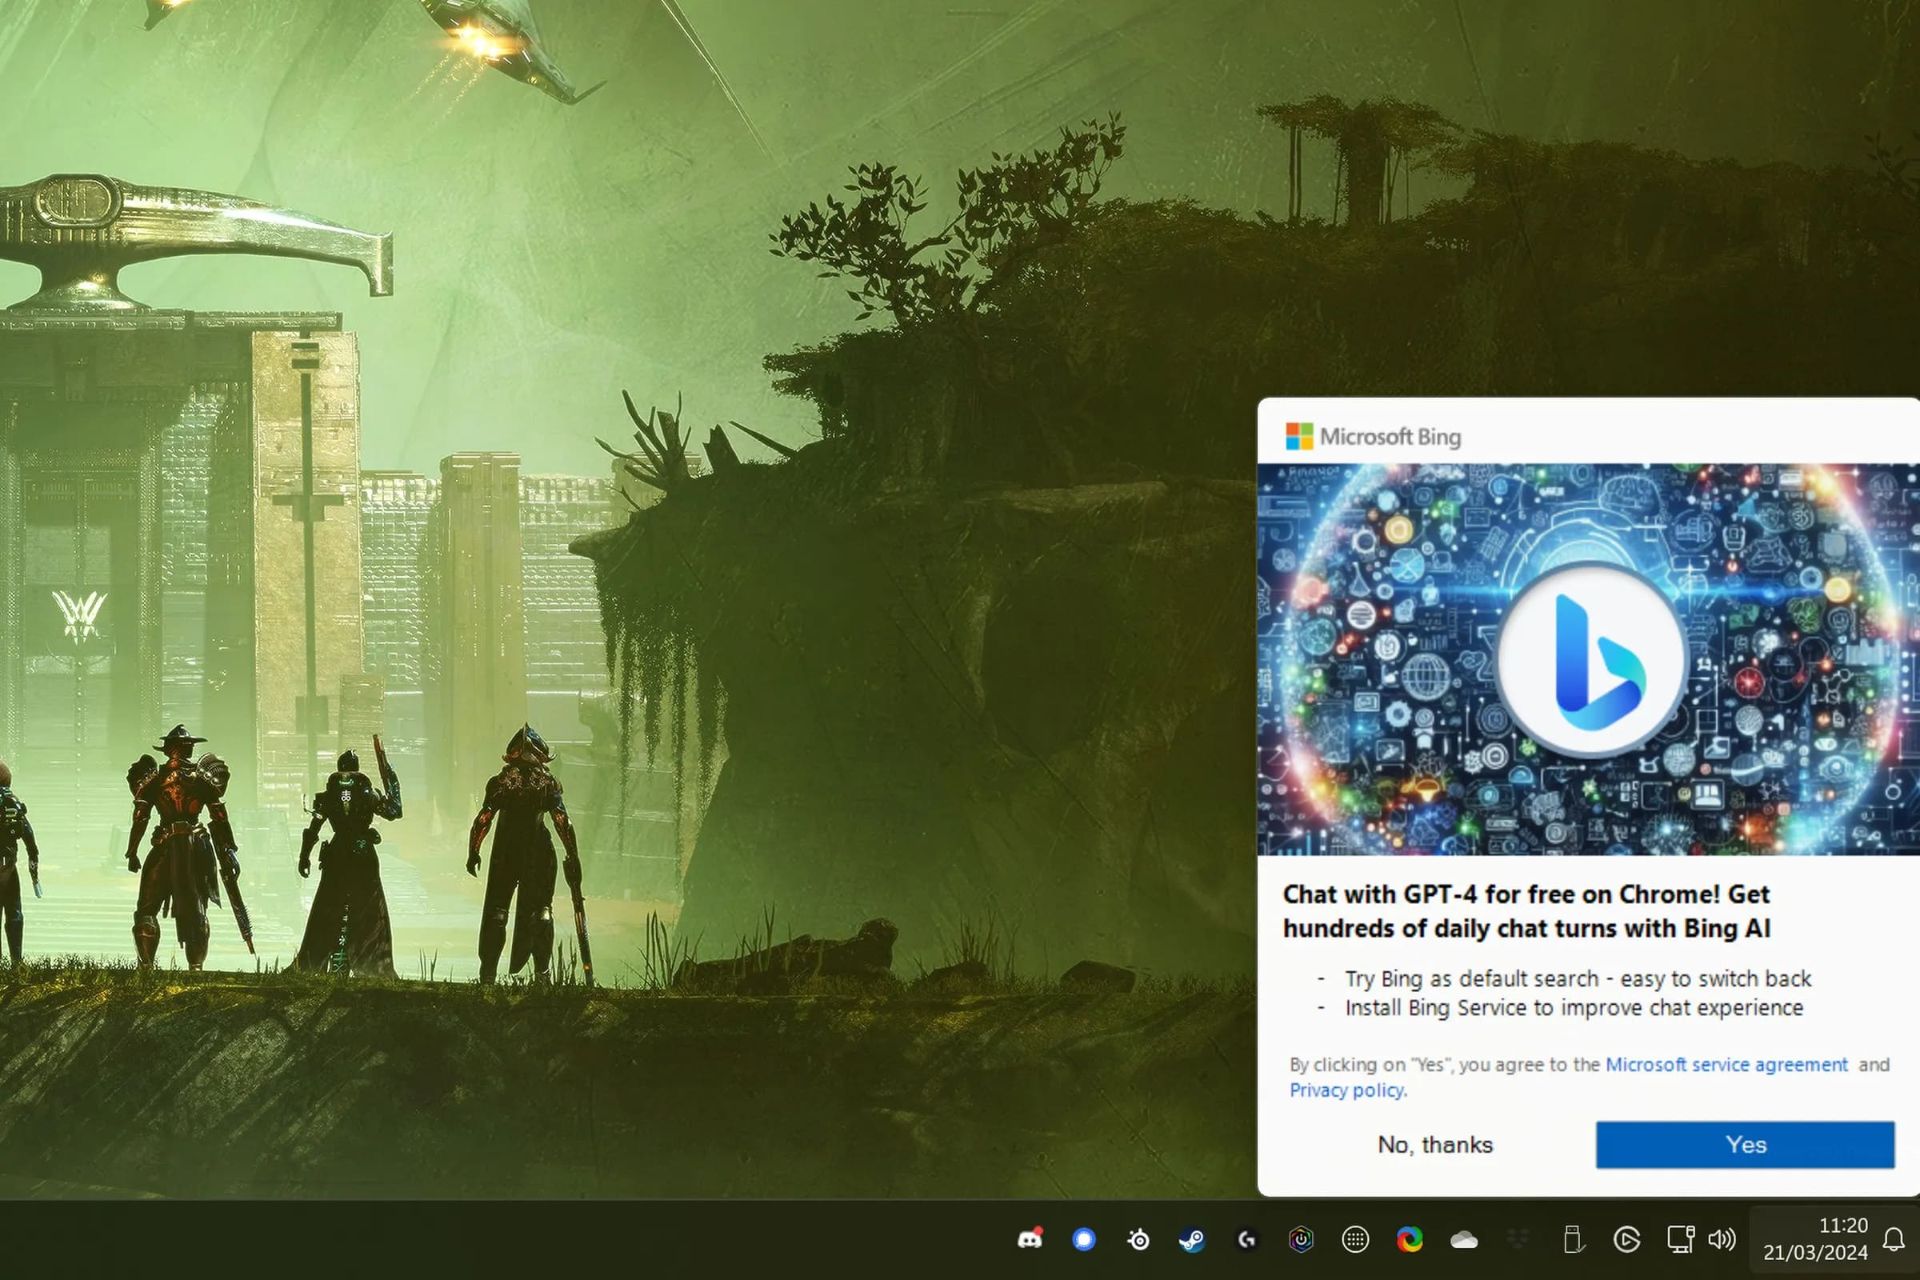This screenshot has height=1280, width=1920.
Task: Click safely remove USB hardware icon
Action: (1573, 1240)
